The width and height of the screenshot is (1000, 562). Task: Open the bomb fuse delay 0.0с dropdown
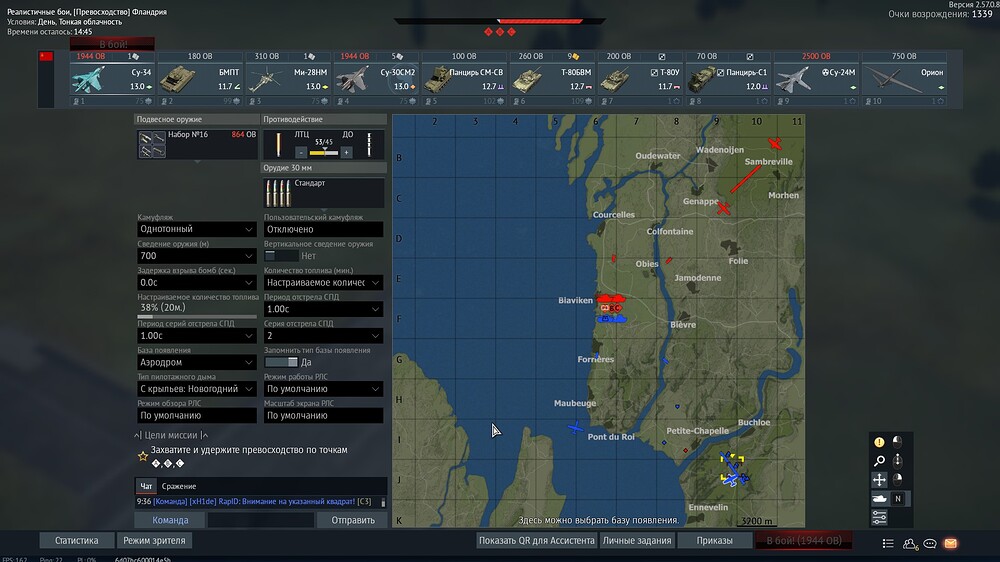pos(196,283)
